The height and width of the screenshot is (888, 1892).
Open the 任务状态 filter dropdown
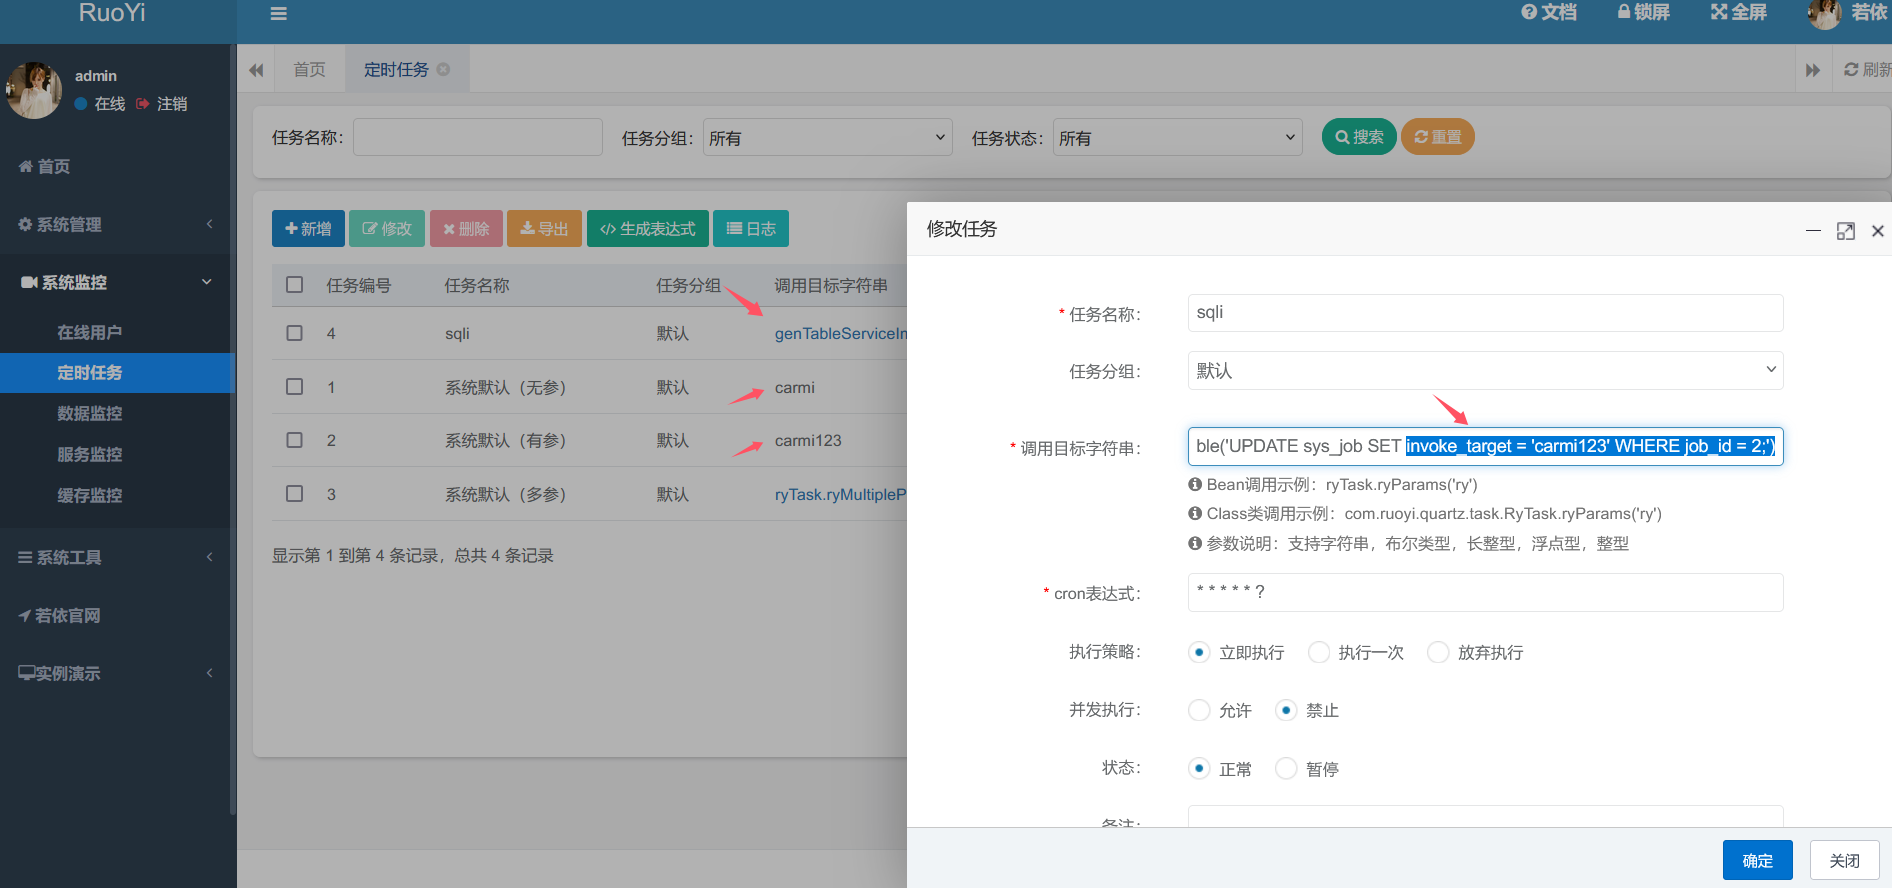pos(1178,137)
